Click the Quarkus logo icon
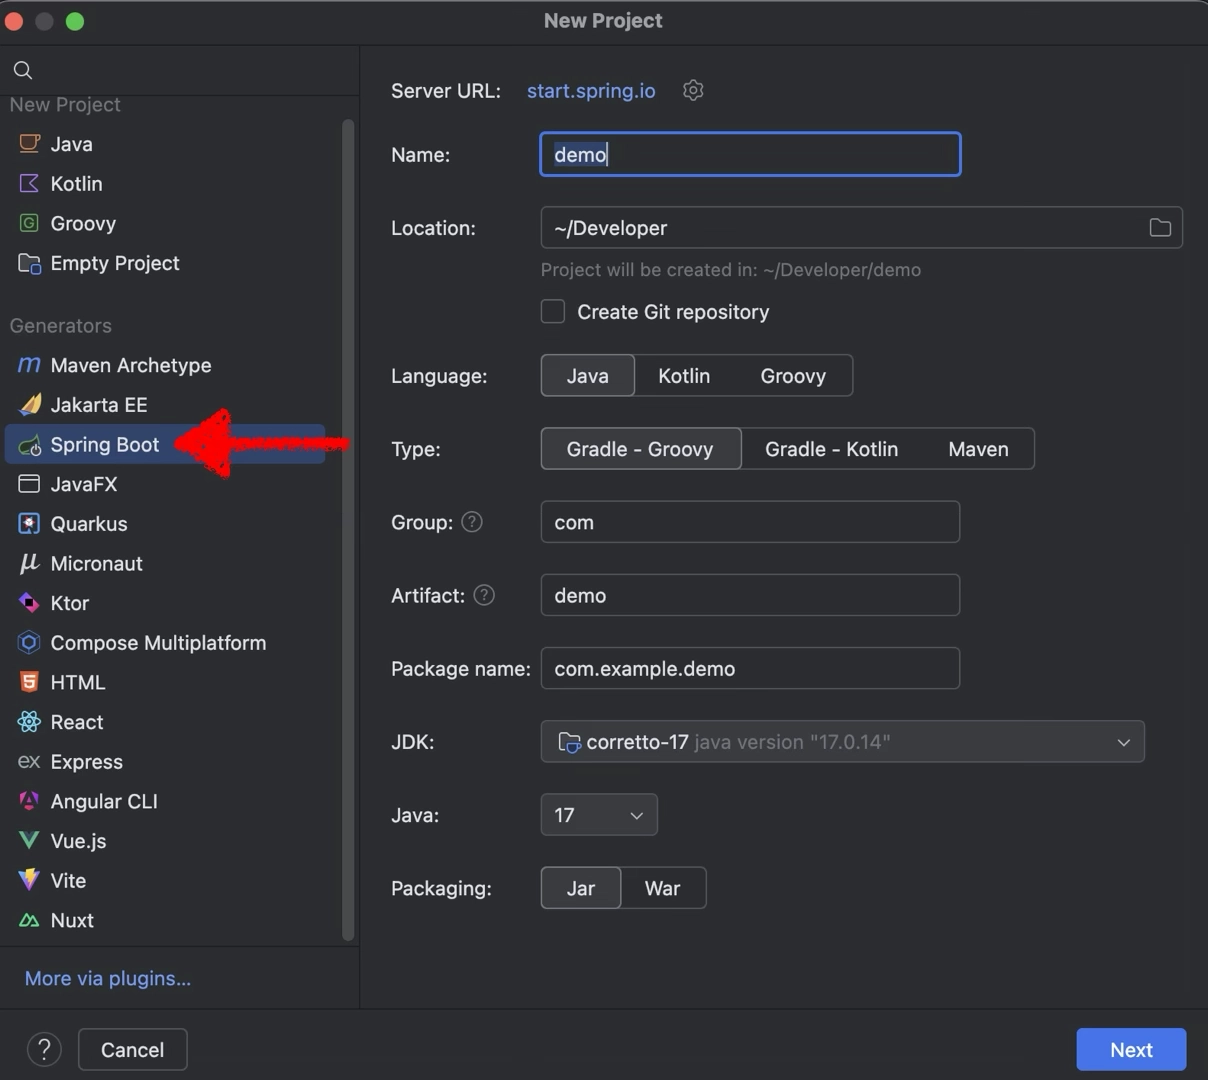 pos(30,523)
